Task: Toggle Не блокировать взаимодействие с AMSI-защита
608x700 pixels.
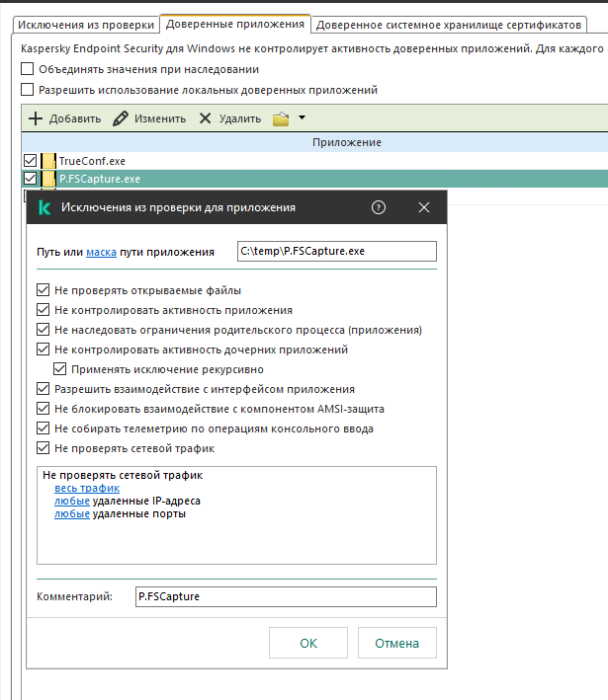Action: (43, 408)
